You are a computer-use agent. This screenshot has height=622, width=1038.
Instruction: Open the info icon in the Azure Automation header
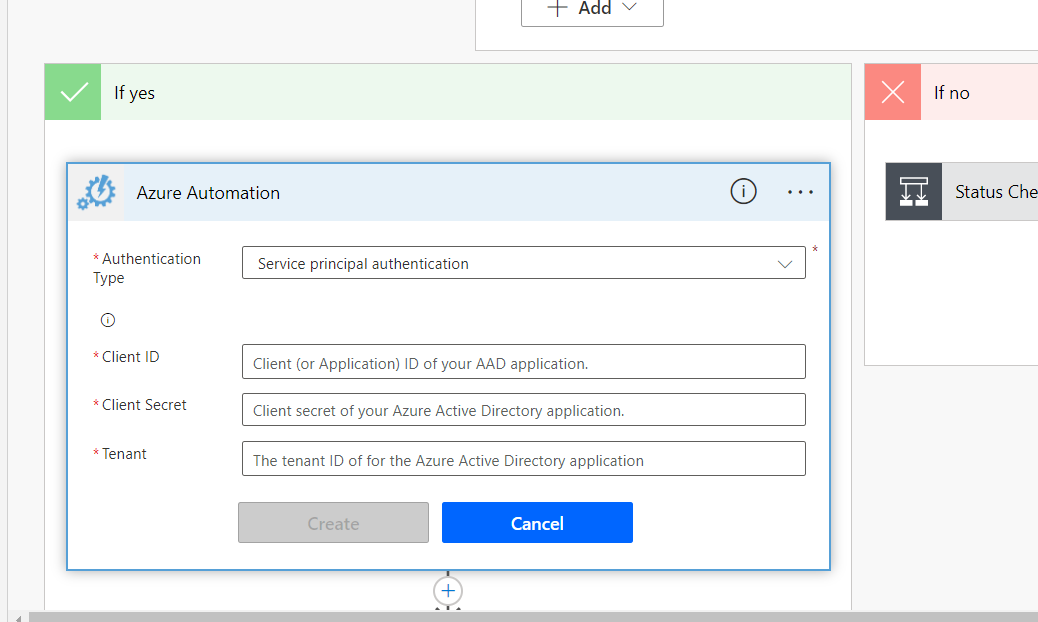pos(743,192)
